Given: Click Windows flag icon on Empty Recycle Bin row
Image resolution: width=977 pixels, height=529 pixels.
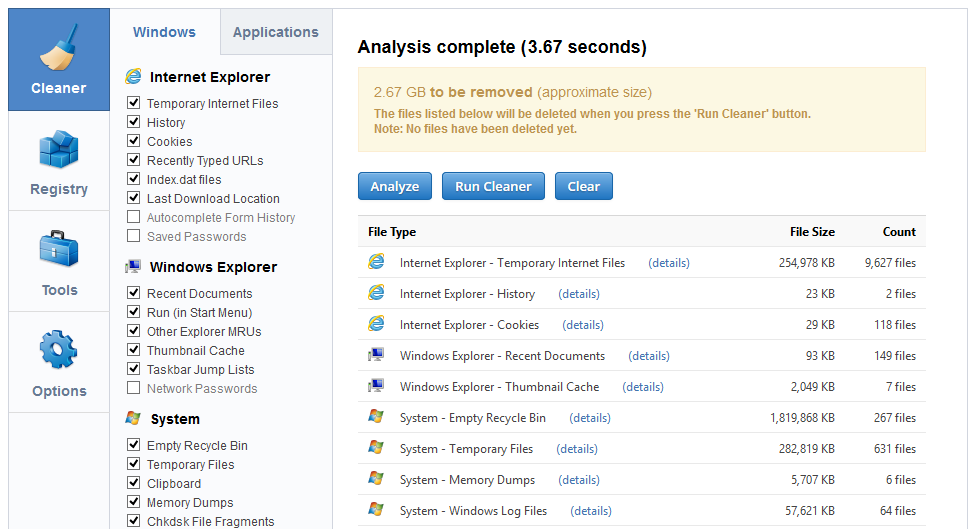Looking at the screenshot, I should pos(376,416).
